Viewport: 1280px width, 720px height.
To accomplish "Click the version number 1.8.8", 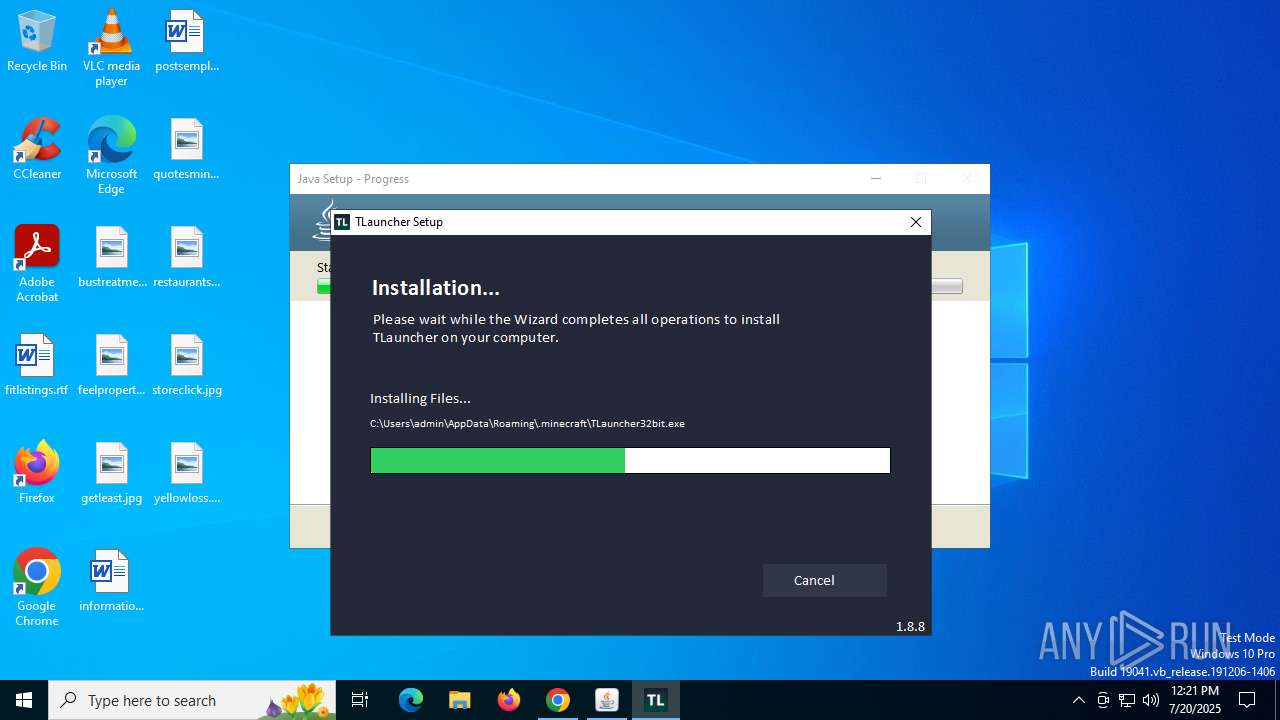I will [910, 627].
